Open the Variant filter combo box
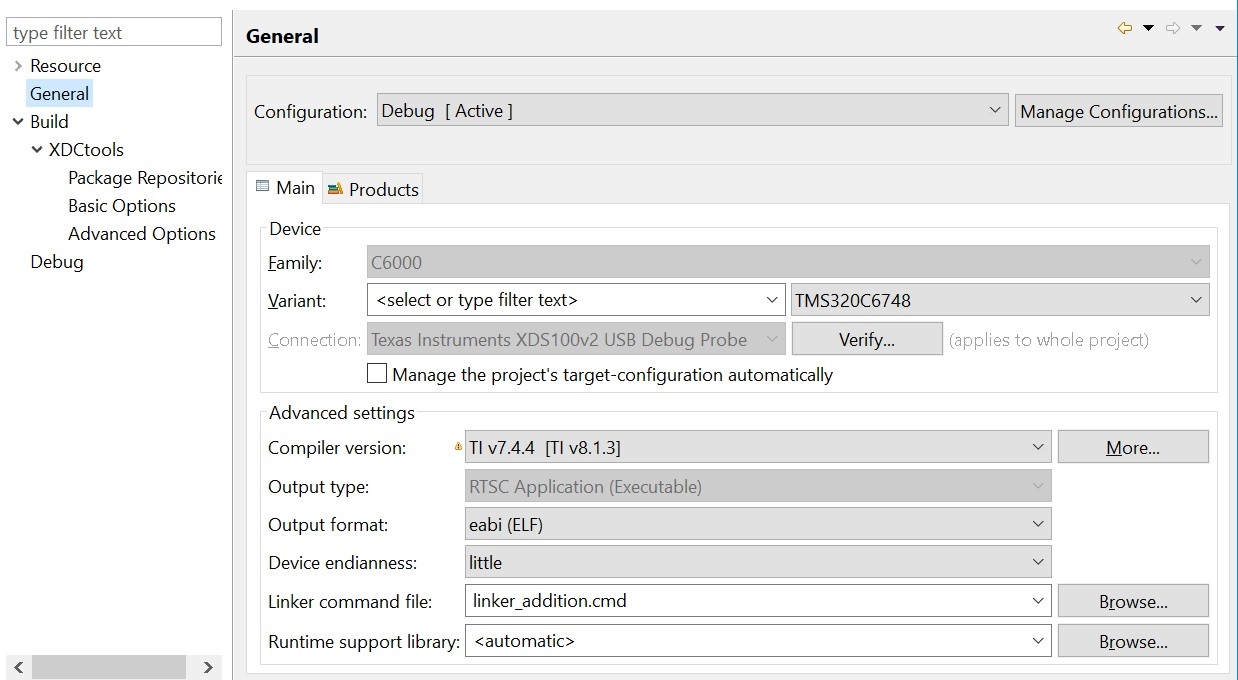1238x680 pixels. 577,299
